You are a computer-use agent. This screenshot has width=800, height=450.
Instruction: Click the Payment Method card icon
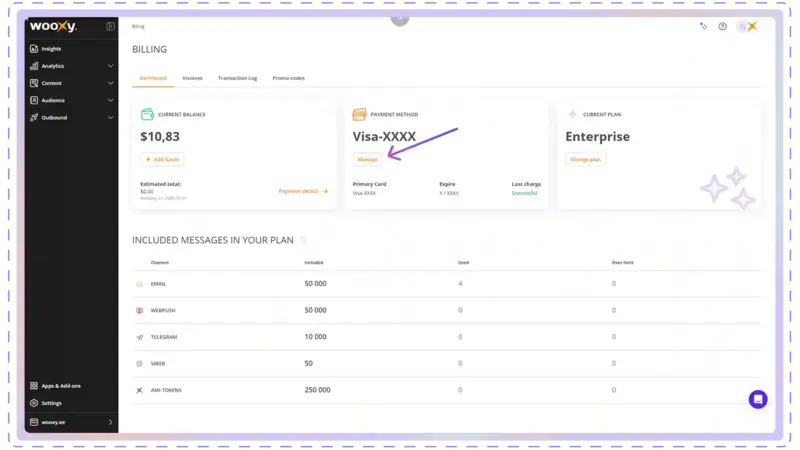(x=359, y=114)
